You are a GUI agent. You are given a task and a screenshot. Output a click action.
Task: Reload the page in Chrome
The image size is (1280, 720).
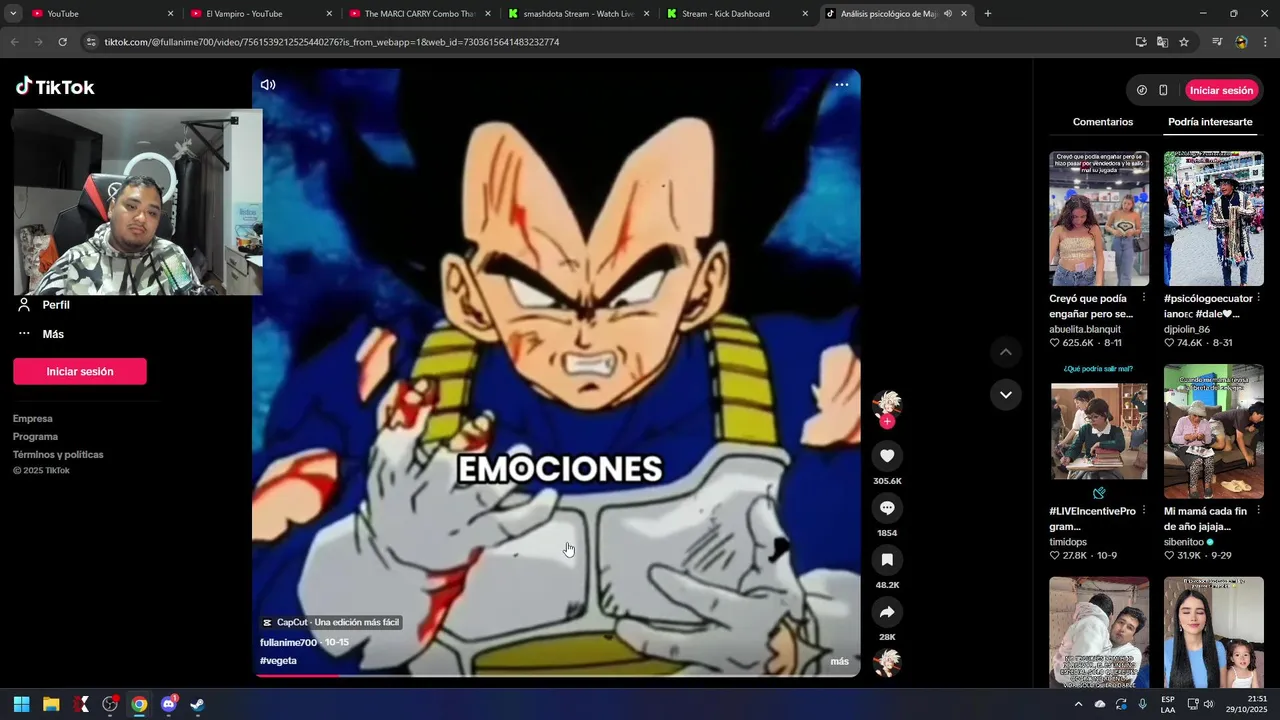[x=62, y=42]
